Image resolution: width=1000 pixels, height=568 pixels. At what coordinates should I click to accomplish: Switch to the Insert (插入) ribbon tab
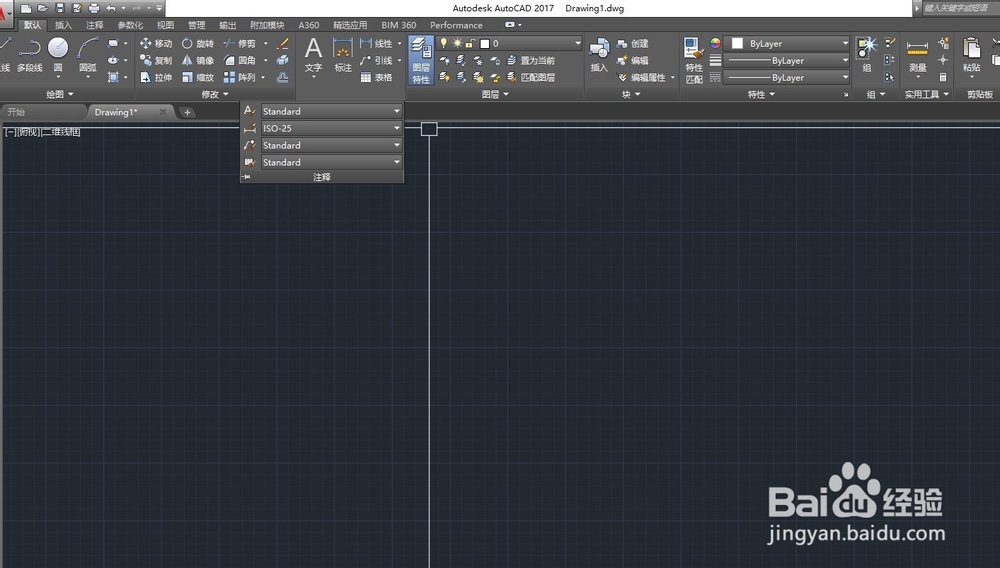[x=63, y=25]
